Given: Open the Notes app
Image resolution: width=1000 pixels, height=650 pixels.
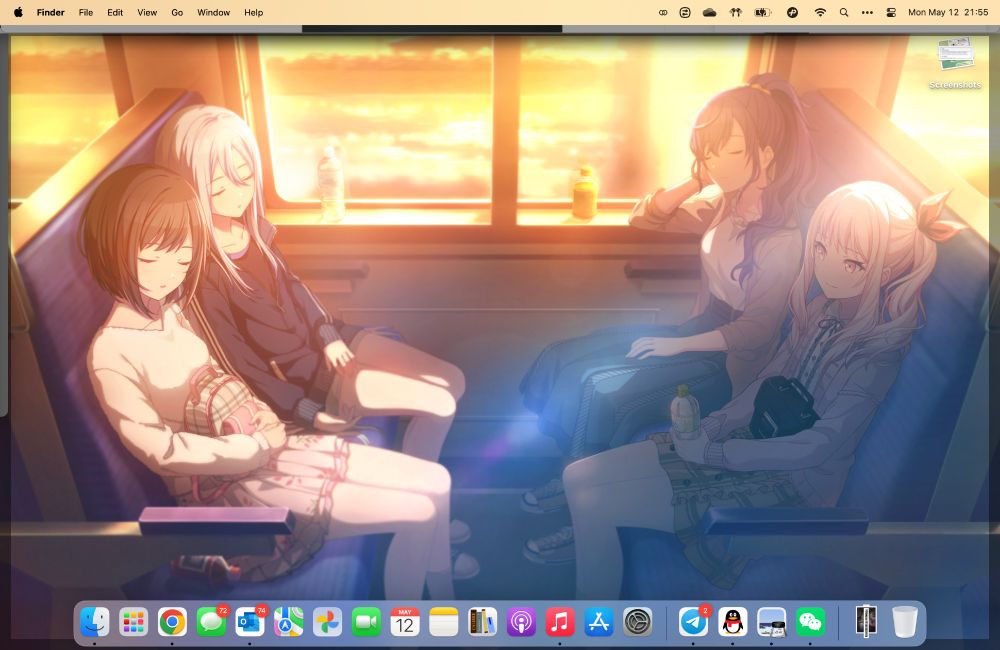Looking at the screenshot, I should (x=444, y=621).
